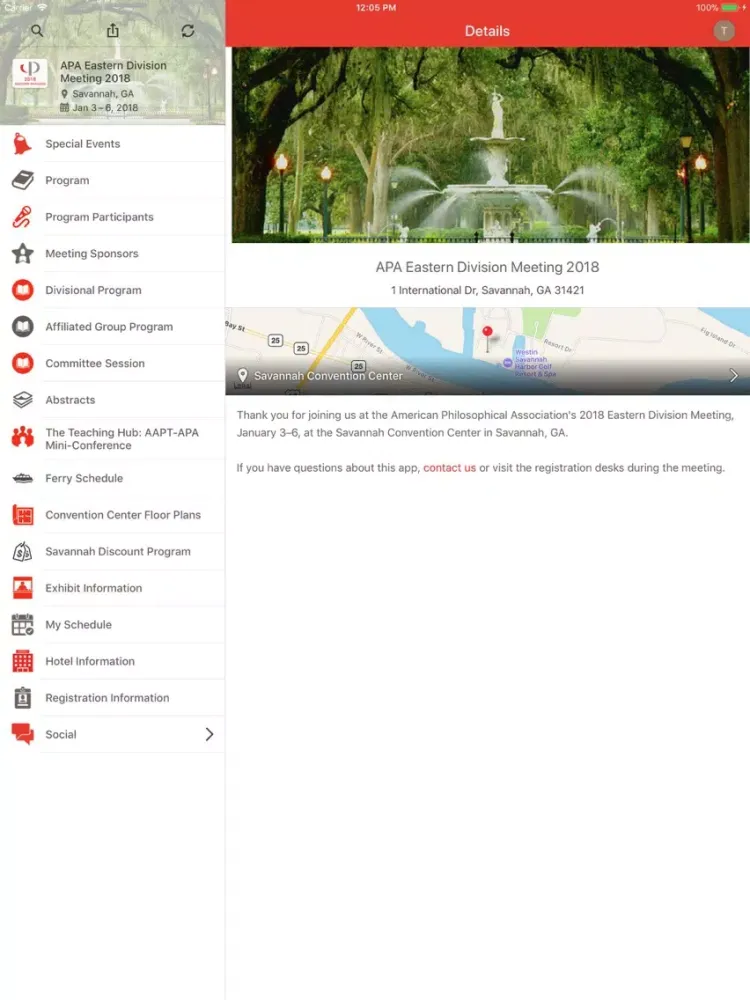Tap the 'Jan 3–6, 2018' date text
The height and width of the screenshot is (1000, 750).
tap(105, 108)
